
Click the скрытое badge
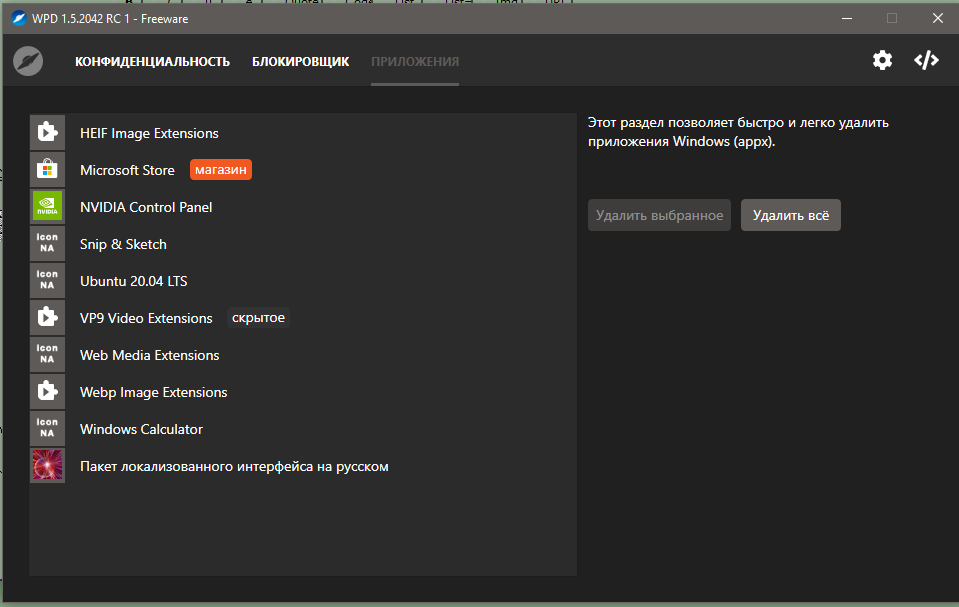pyautogui.click(x=258, y=318)
